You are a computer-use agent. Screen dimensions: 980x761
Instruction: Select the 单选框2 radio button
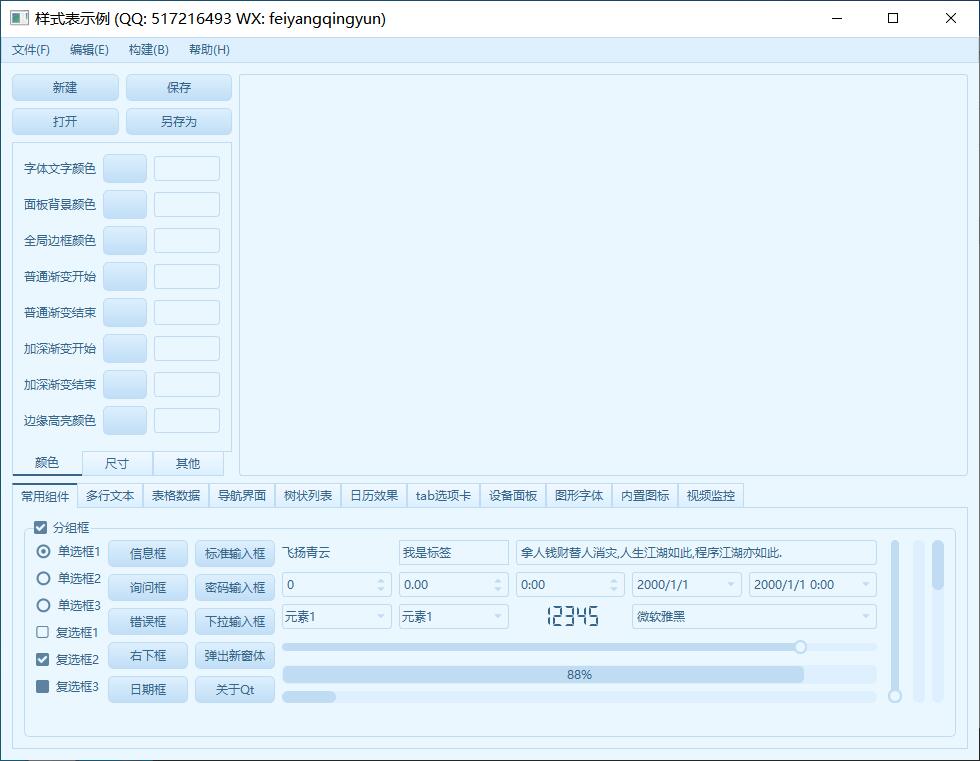(43, 578)
